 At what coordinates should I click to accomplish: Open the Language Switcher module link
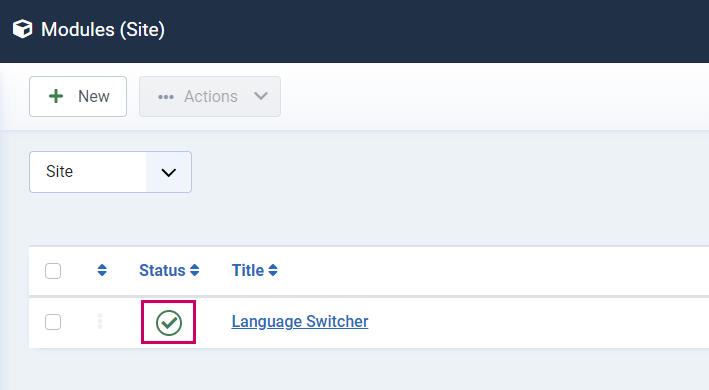point(300,322)
